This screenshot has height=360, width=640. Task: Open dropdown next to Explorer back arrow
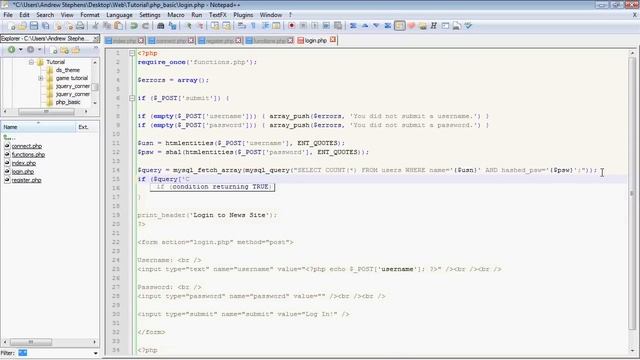pos(20,50)
